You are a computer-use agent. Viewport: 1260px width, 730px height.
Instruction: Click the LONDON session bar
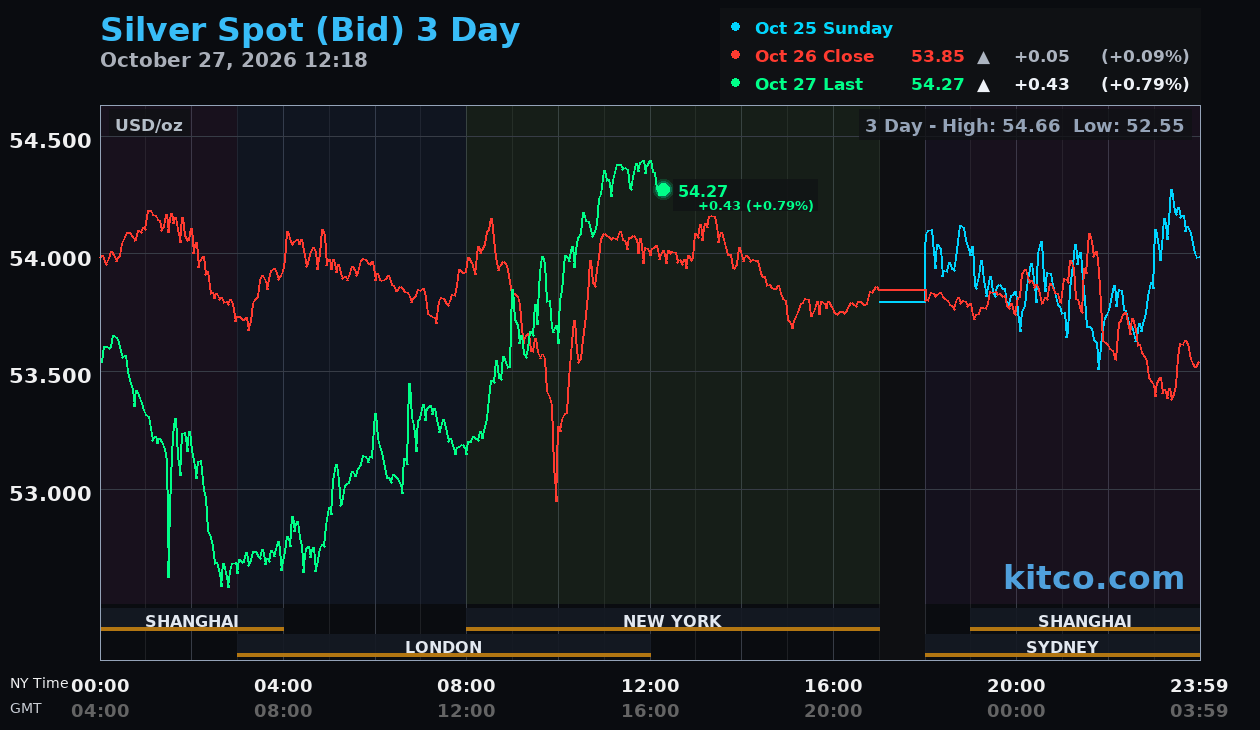pos(444,646)
